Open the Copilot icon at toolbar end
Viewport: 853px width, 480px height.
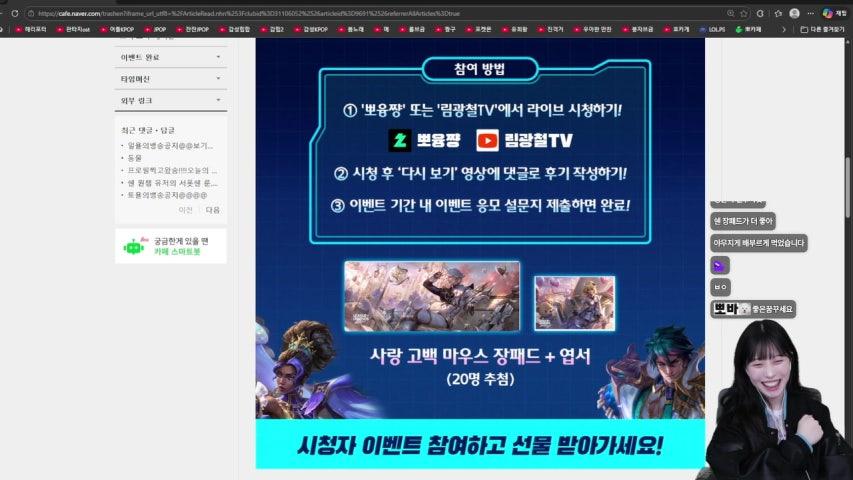(x=828, y=14)
